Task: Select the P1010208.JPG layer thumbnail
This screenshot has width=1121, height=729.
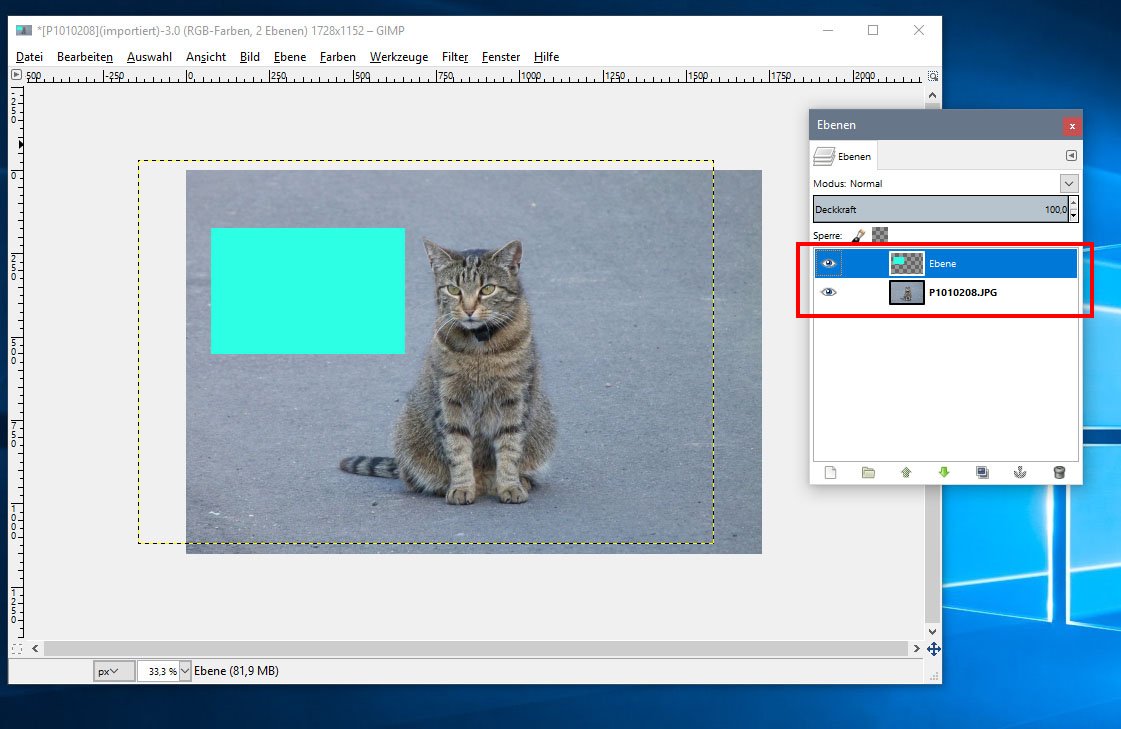Action: click(x=906, y=292)
